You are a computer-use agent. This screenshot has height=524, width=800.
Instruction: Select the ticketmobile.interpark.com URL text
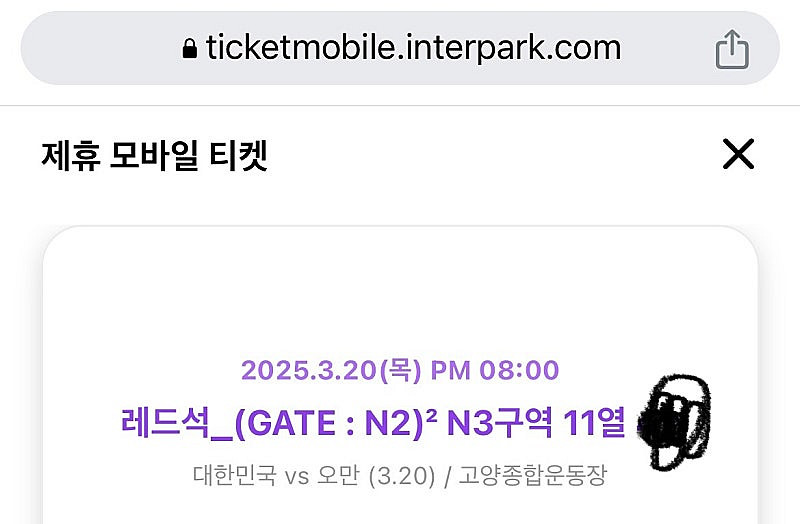(x=413, y=48)
